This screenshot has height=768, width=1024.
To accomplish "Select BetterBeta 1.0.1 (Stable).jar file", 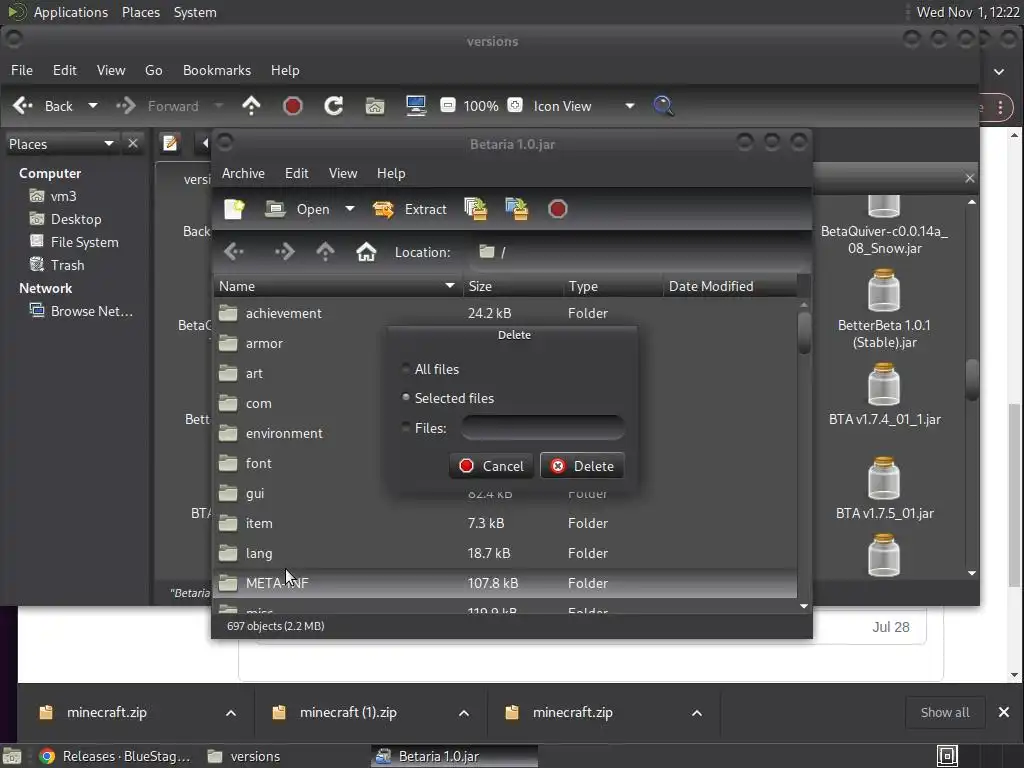I will click(884, 310).
